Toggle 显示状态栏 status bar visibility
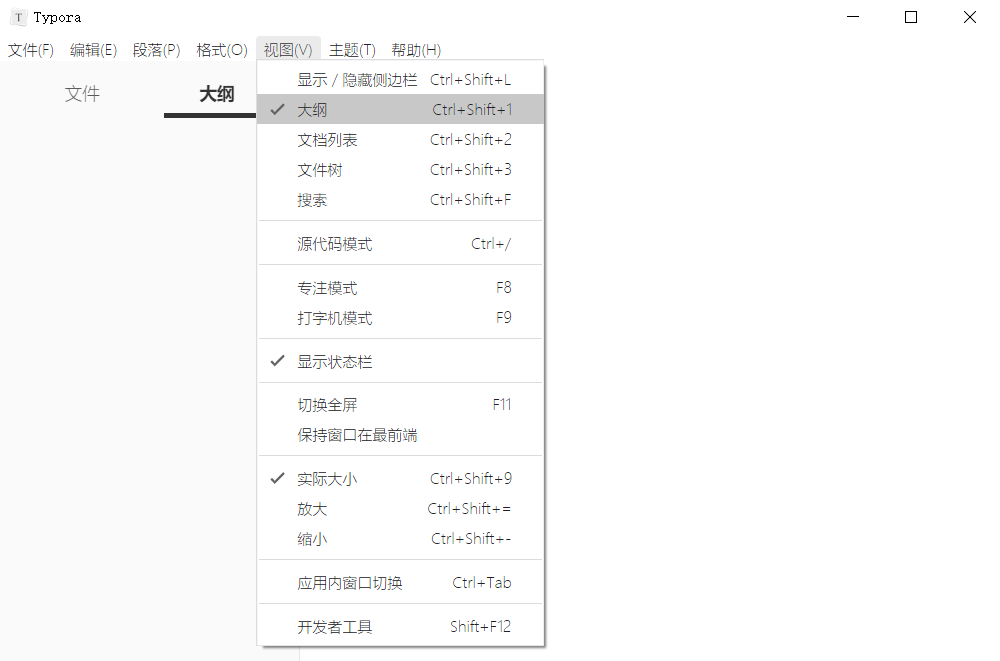The height and width of the screenshot is (661, 1000). tap(335, 360)
